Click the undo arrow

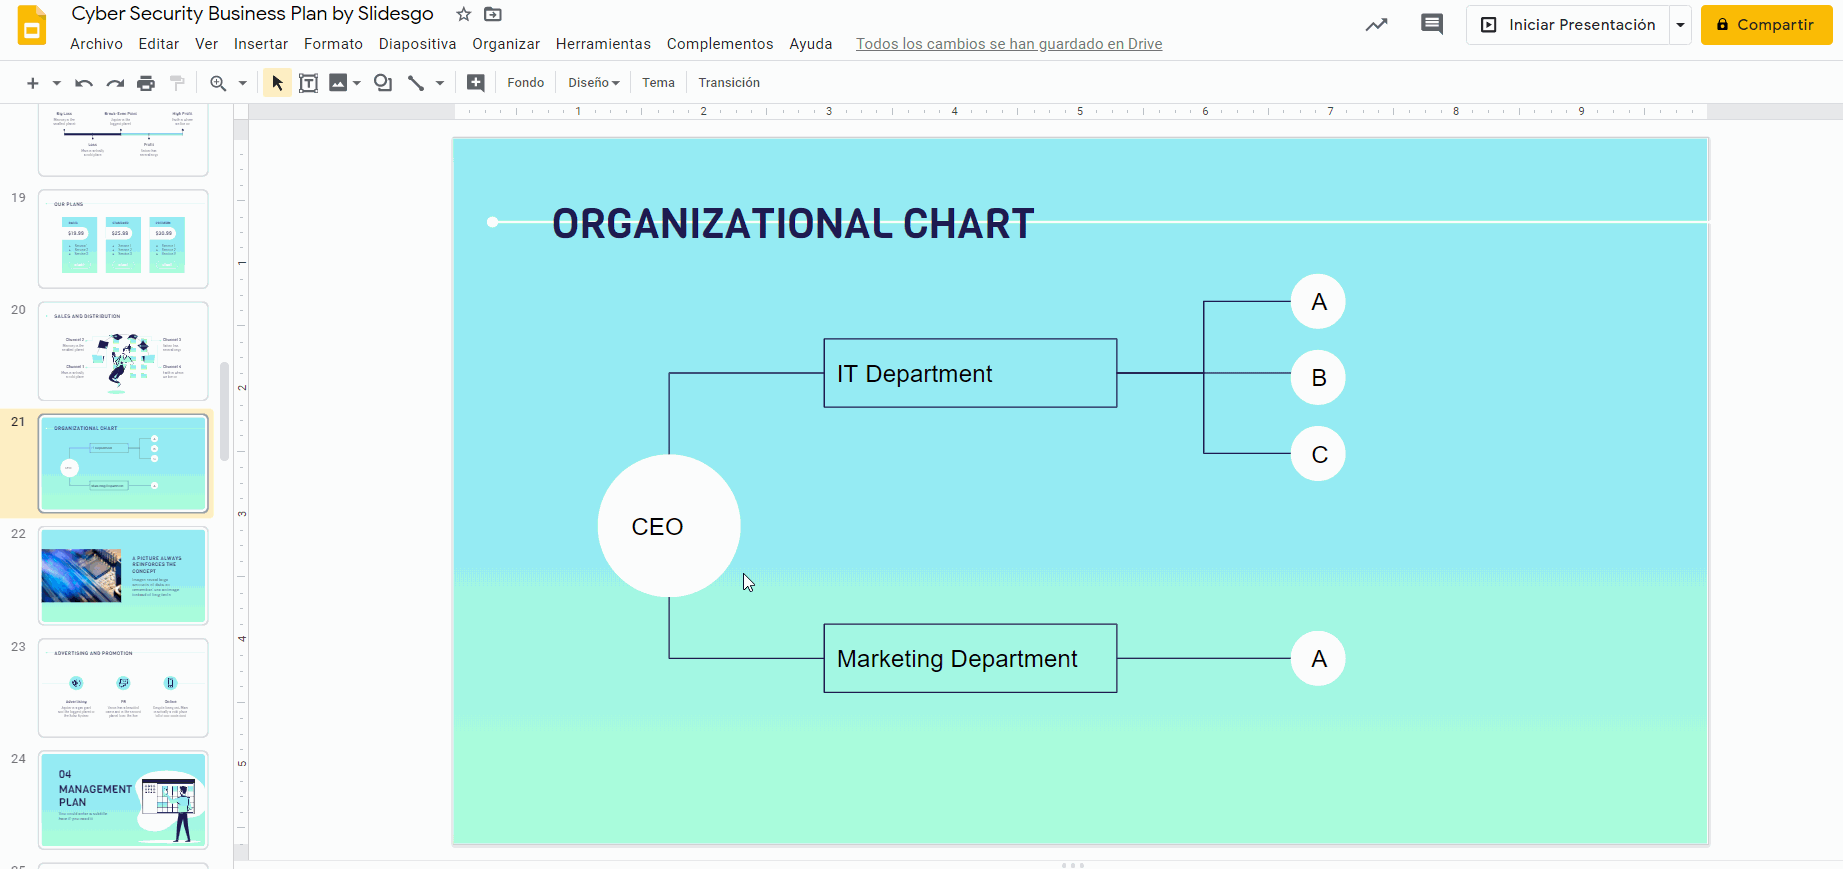(x=84, y=83)
